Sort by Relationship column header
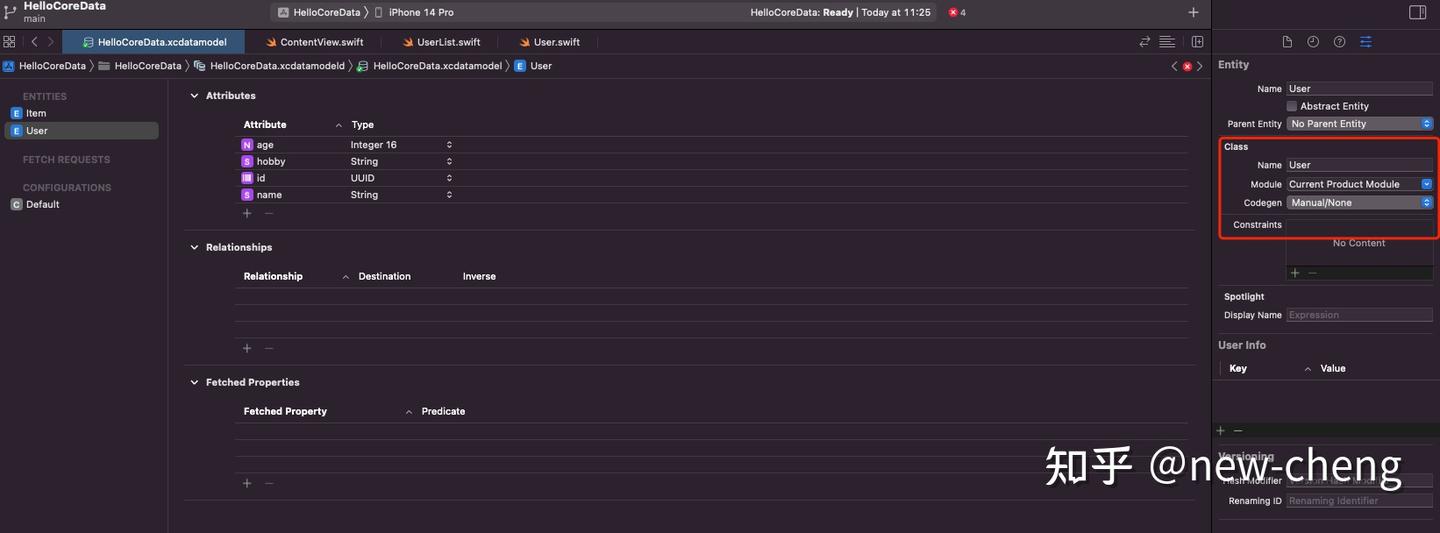The width and height of the screenshot is (1440, 533). (x=273, y=277)
